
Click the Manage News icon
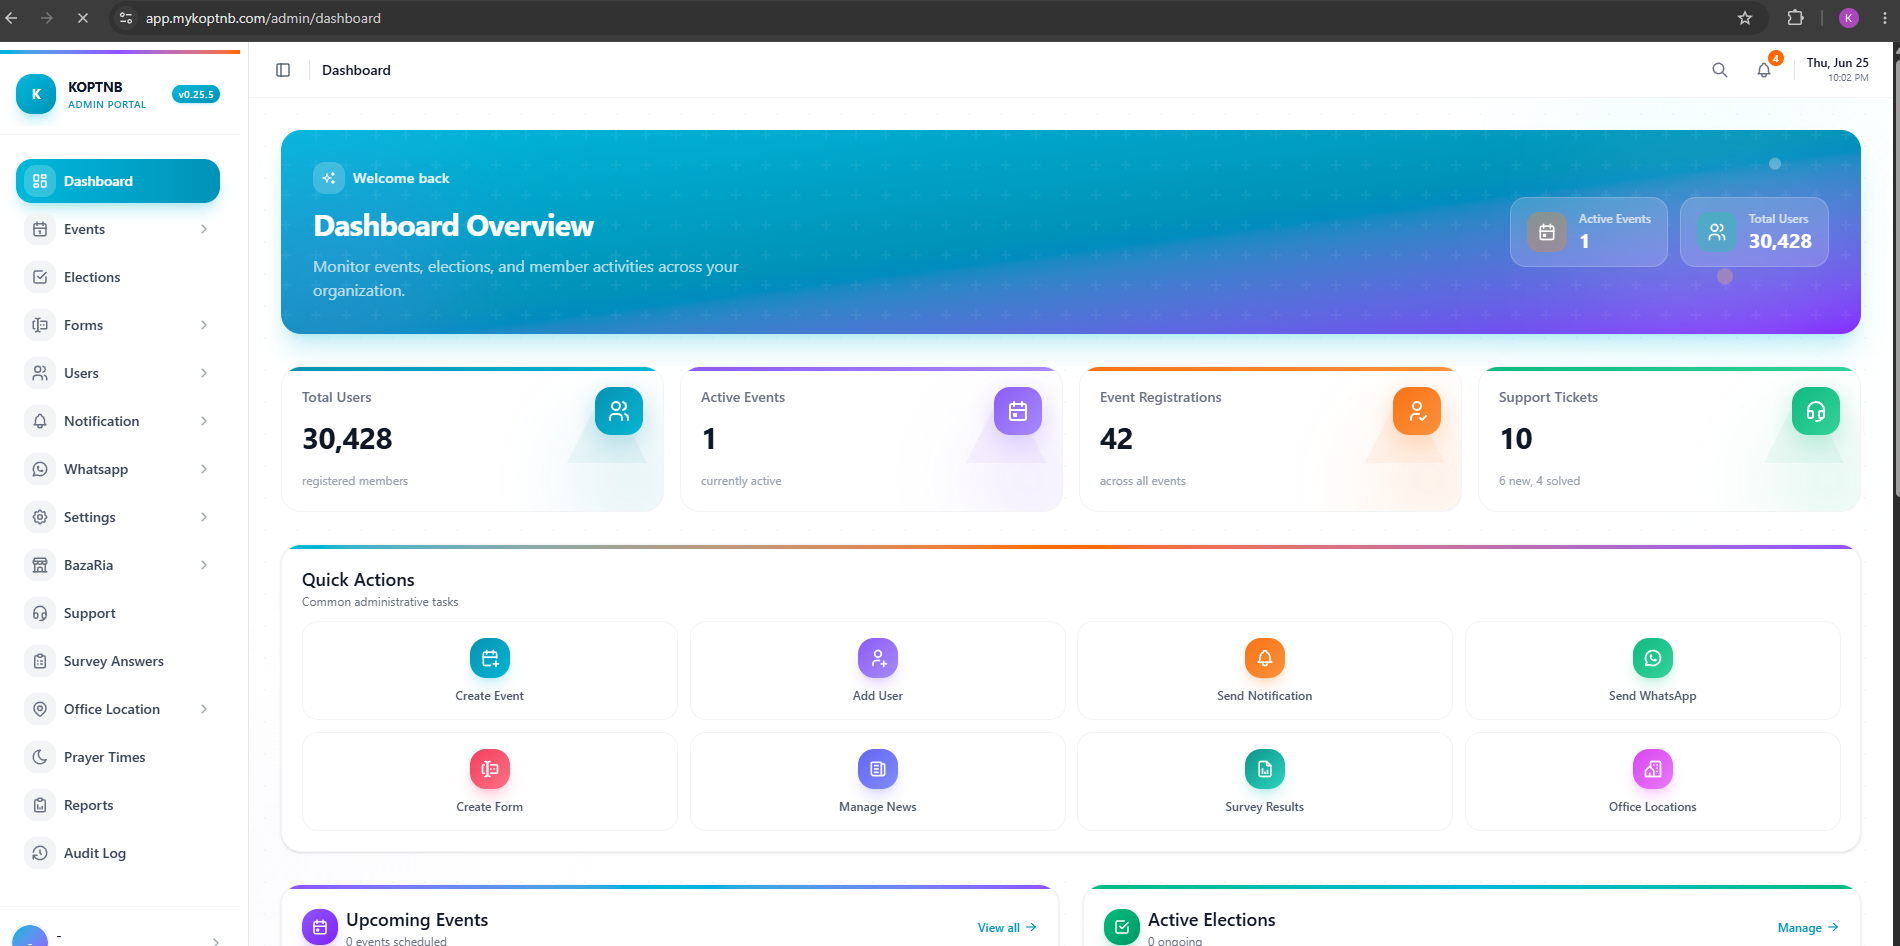pos(878,769)
